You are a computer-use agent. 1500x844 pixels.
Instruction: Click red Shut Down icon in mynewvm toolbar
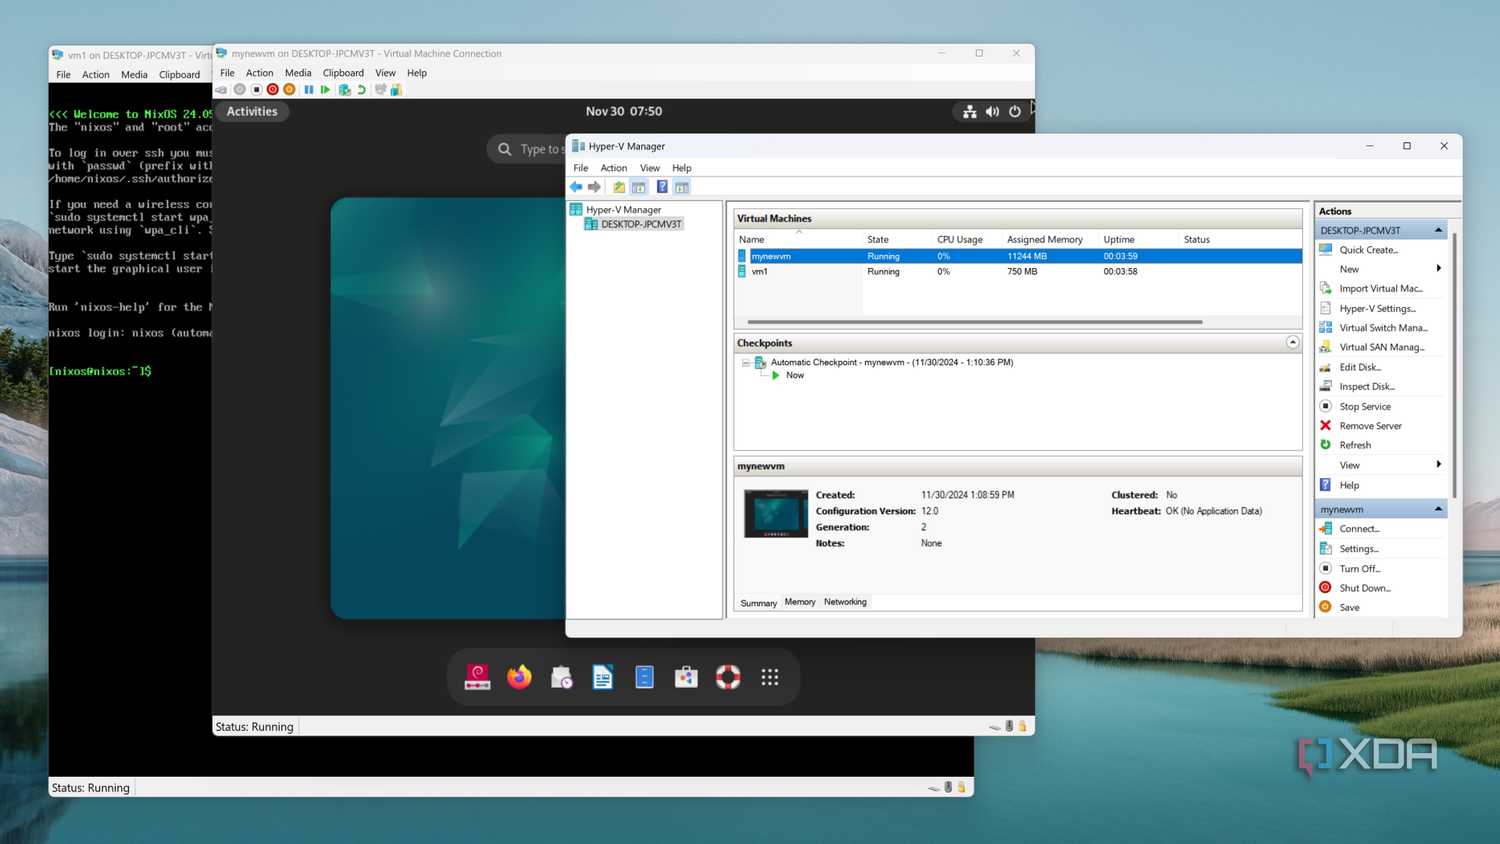coord(272,90)
